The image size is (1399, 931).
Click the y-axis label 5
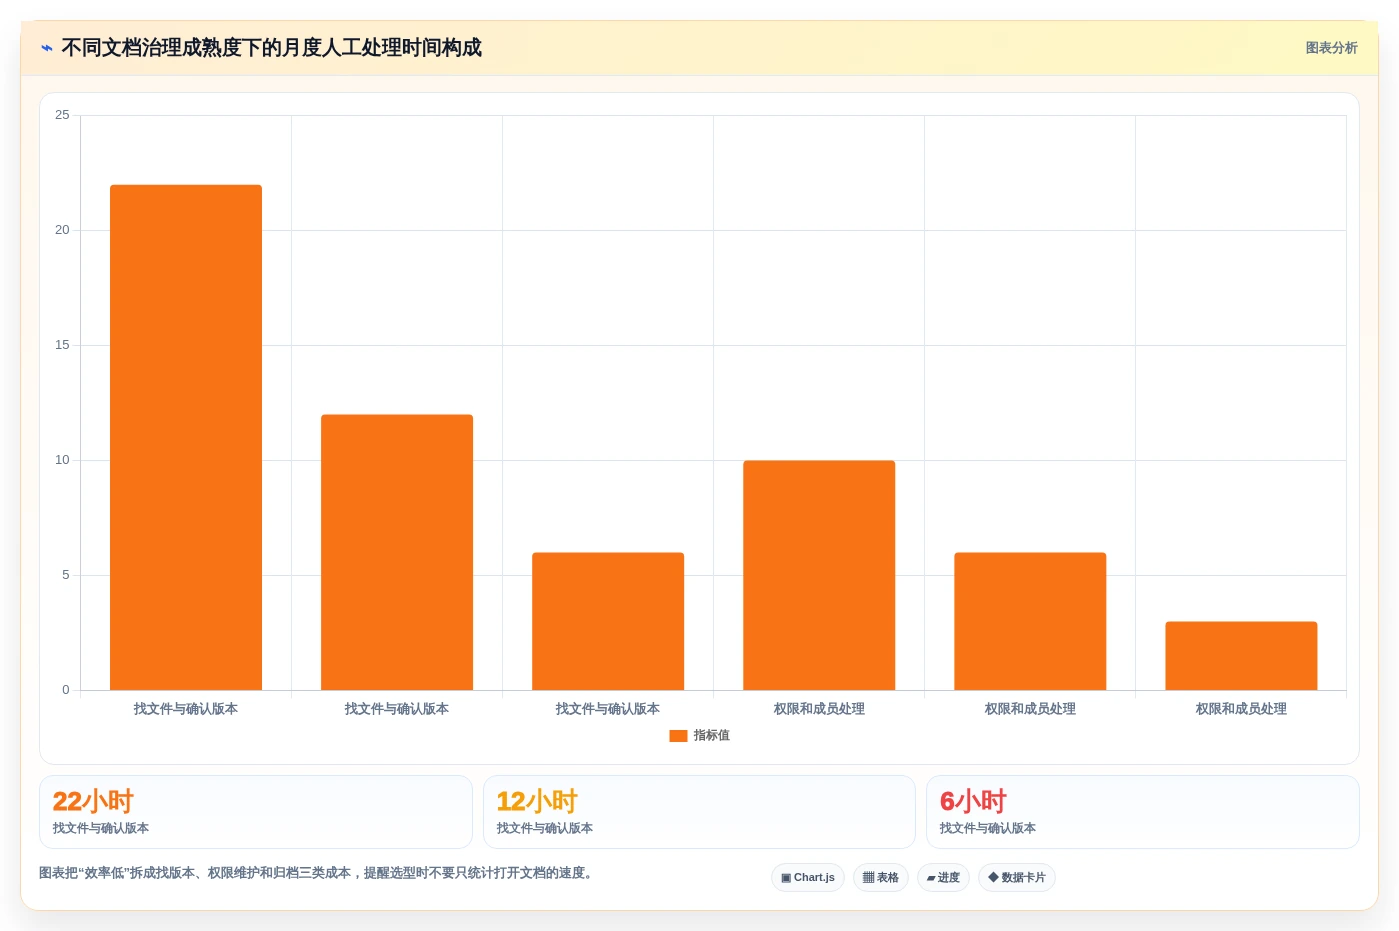coord(66,575)
